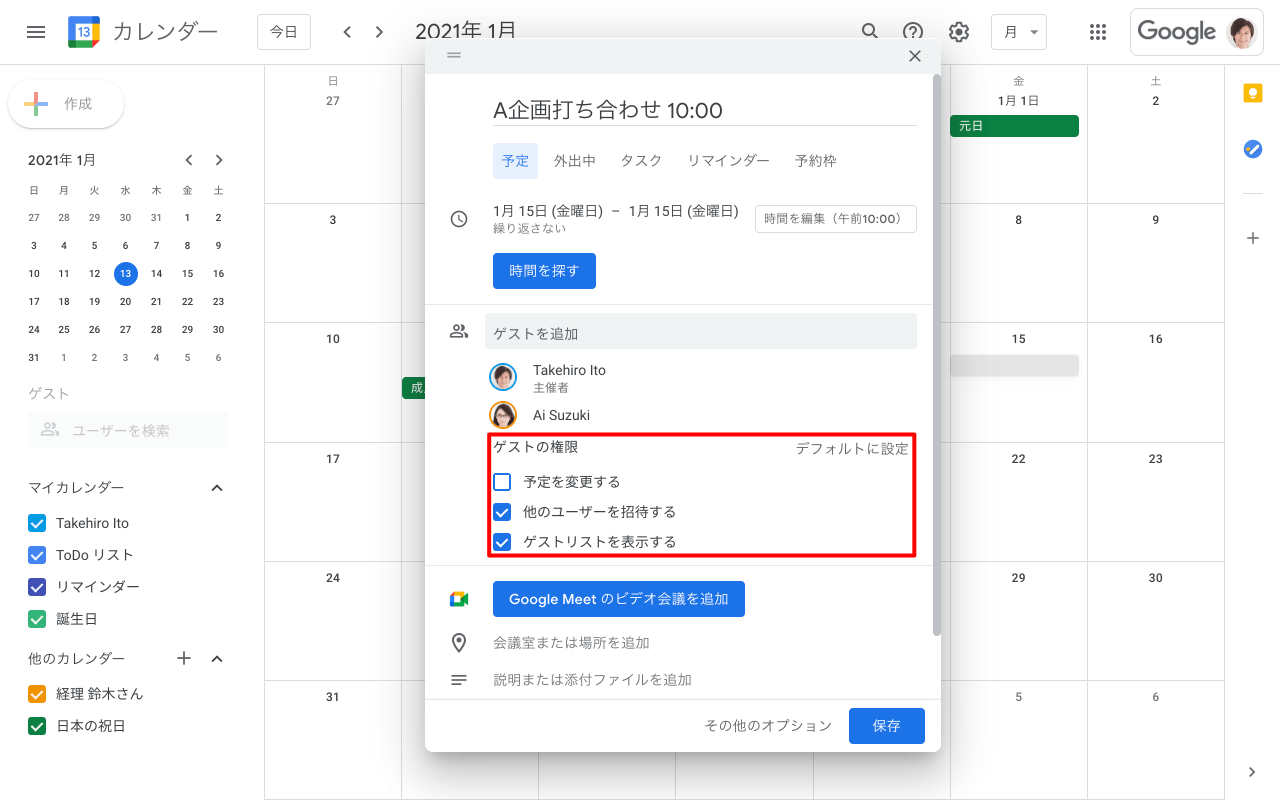Viewport: 1280px width, 800px height.
Task: Select the 予約枠 tab
Action: click(816, 160)
